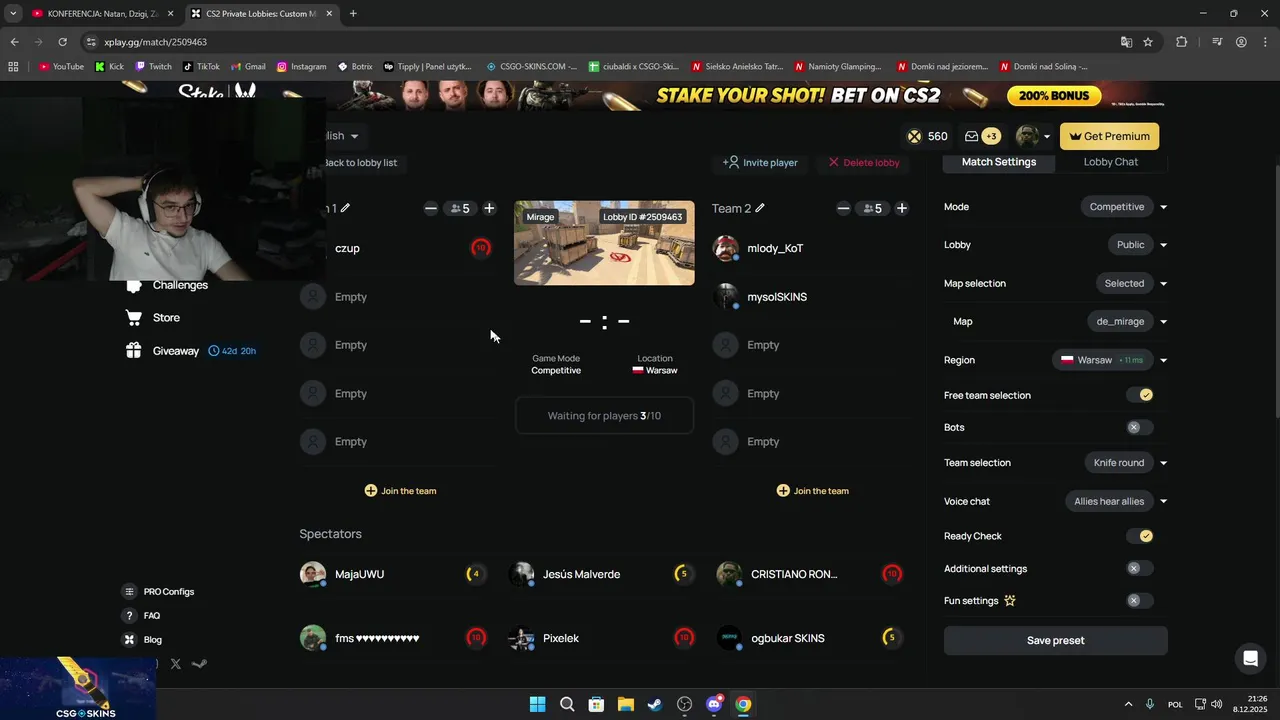Enable the Fun settings toggle
The width and height of the screenshot is (1280, 720).
pos(1140,601)
